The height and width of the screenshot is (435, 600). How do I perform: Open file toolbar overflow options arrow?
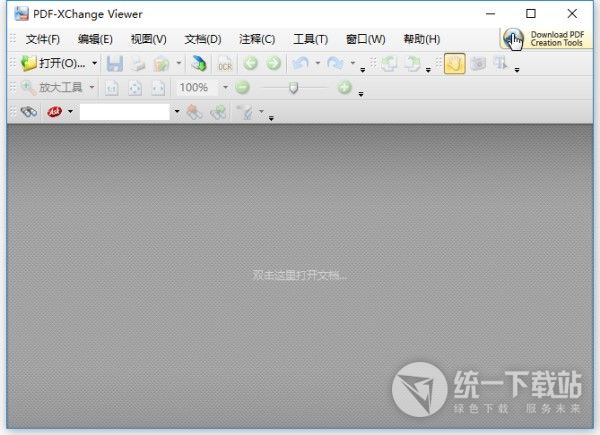click(362, 70)
